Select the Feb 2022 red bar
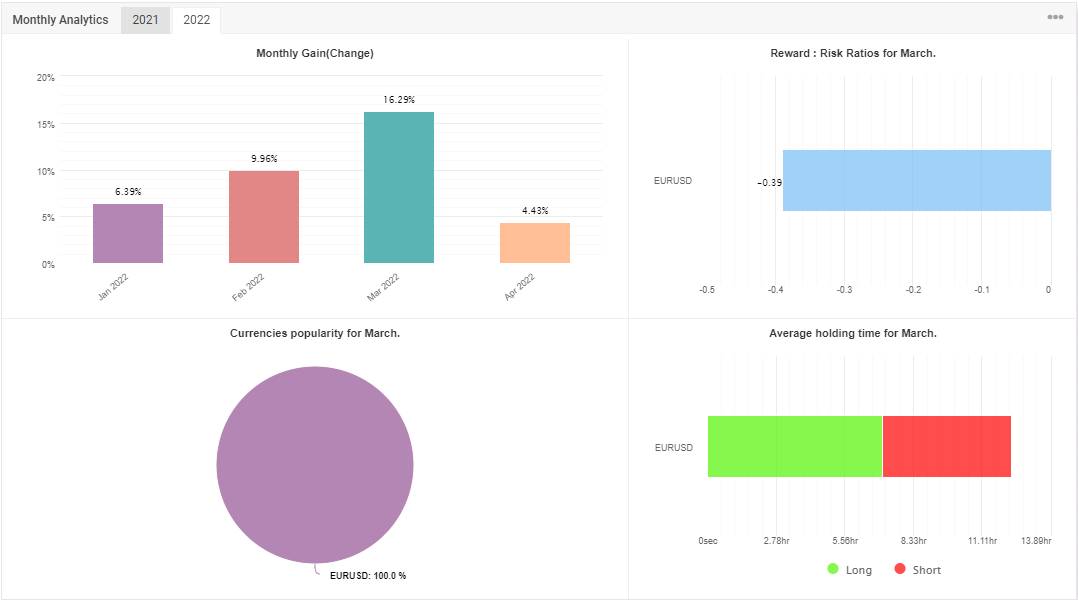 click(264, 217)
